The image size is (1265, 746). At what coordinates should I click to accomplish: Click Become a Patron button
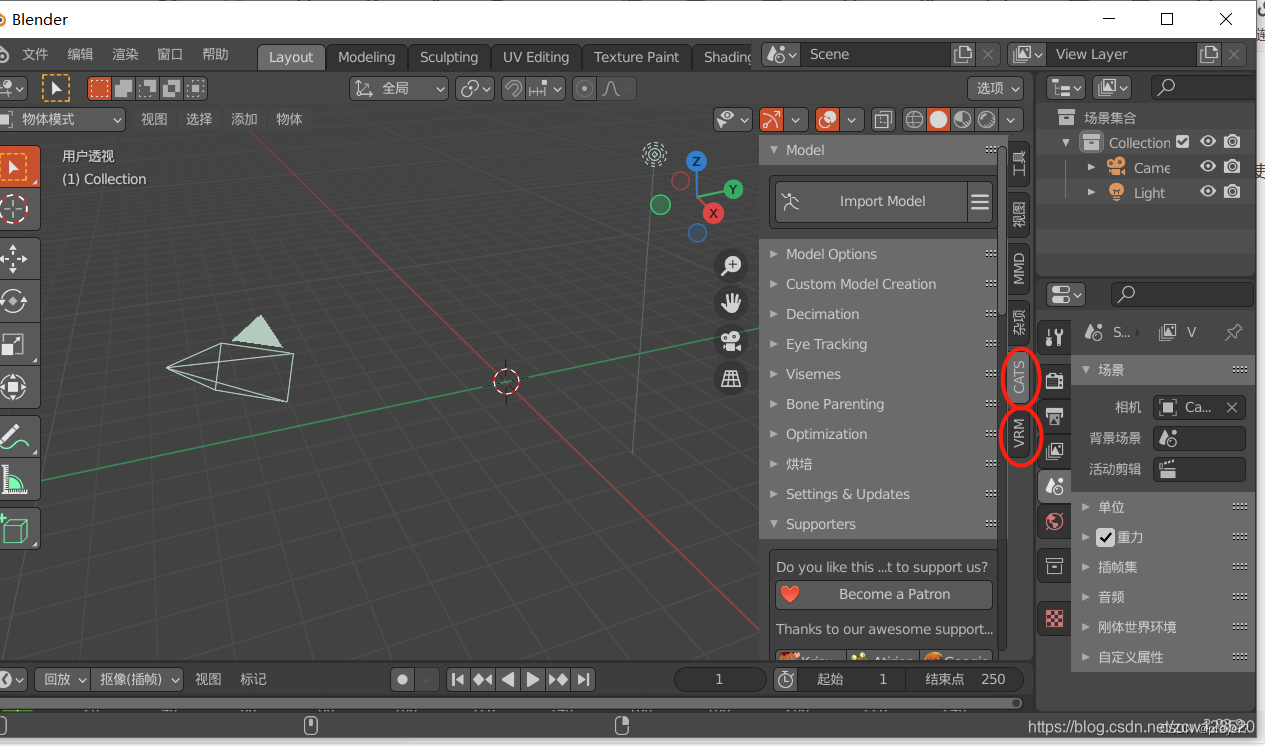tap(884, 594)
